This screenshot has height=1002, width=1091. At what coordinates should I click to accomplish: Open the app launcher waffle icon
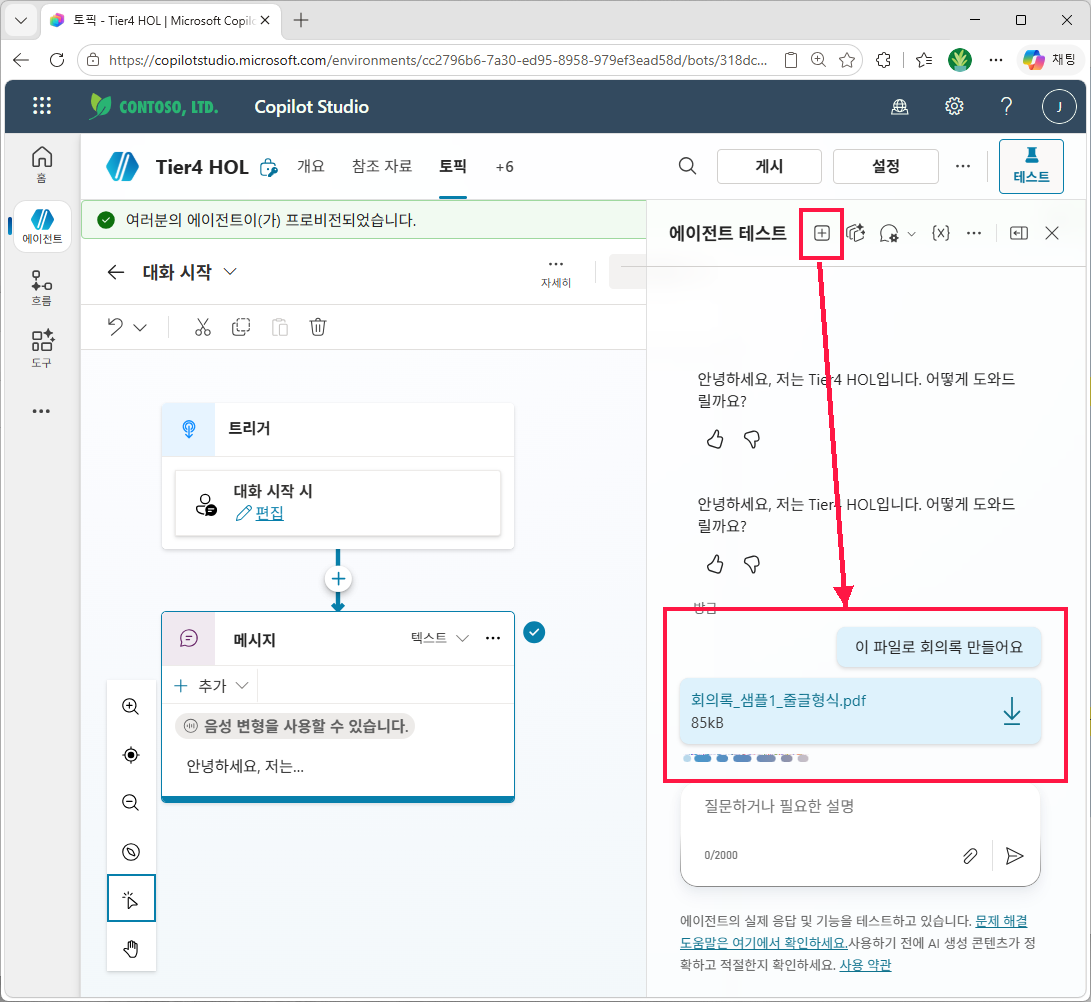pyautogui.click(x=42, y=106)
